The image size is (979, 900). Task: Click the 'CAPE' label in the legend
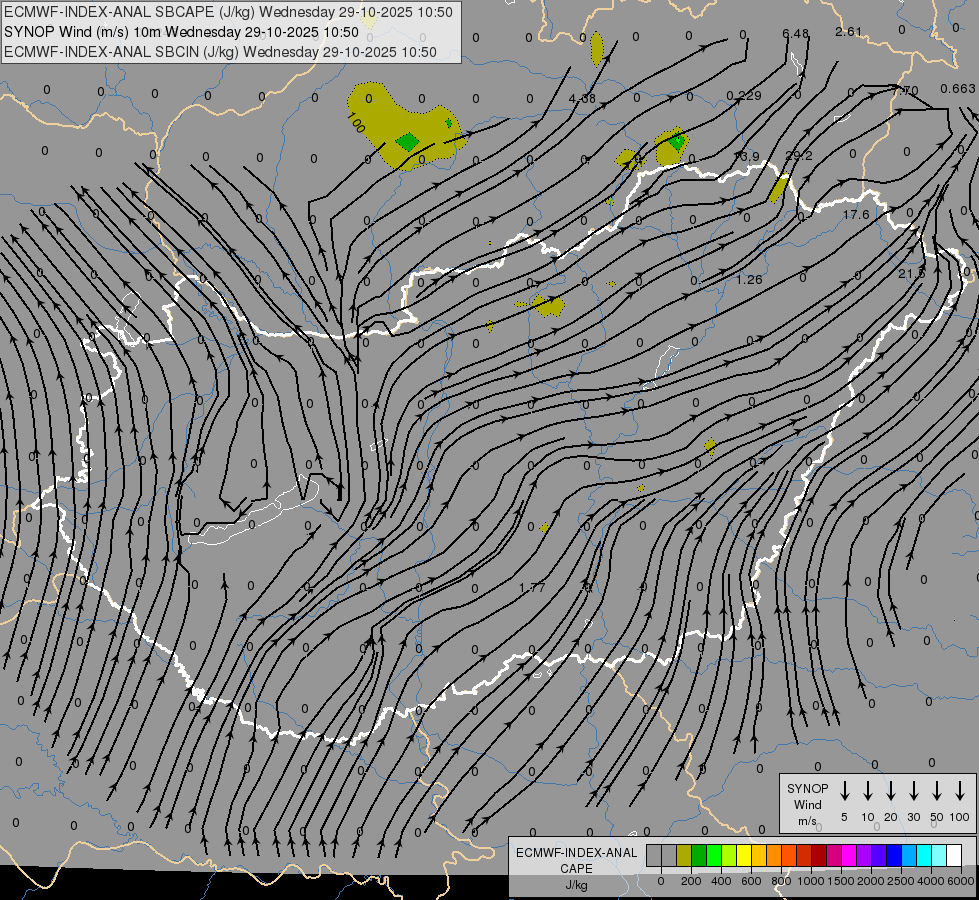576,869
